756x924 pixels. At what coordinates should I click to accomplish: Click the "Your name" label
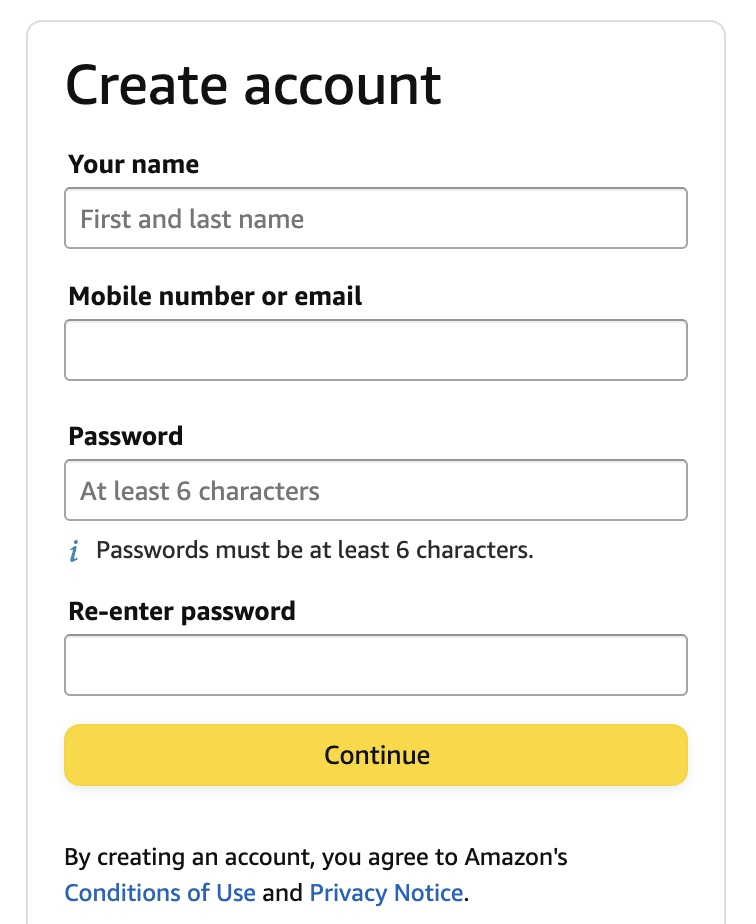coord(134,164)
